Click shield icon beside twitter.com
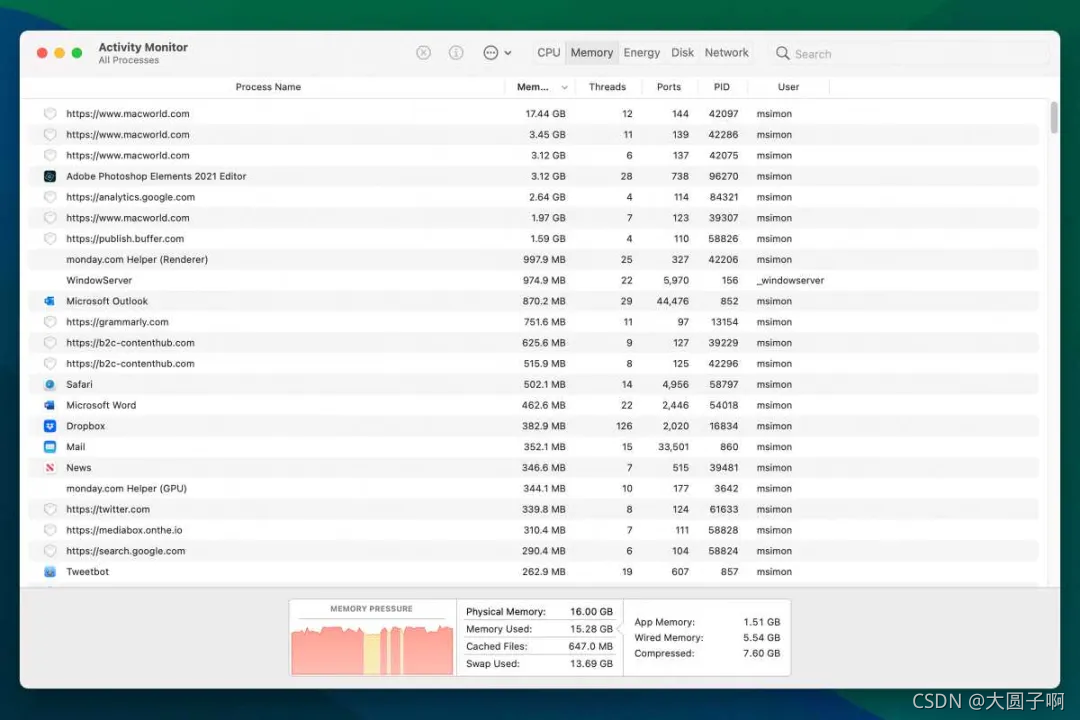 tap(50, 509)
